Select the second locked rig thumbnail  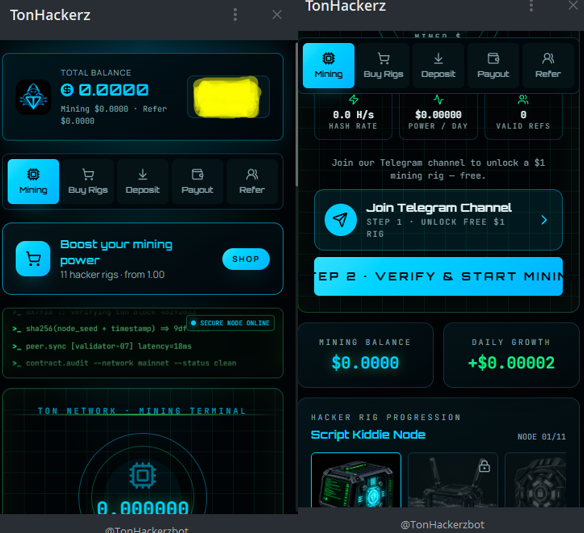[453, 480]
